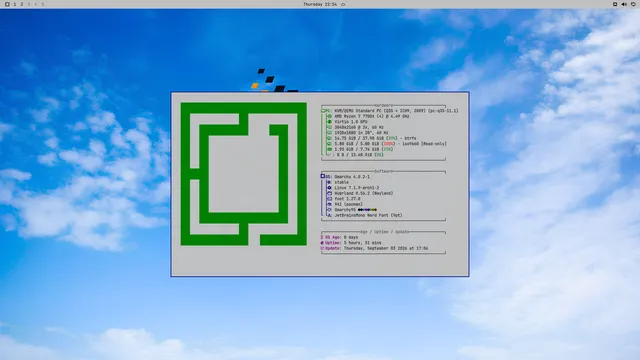This screenshot has height=360, width=640.
Task: Open the Omarchy menu icon in top bar
Action: [7, 4]
